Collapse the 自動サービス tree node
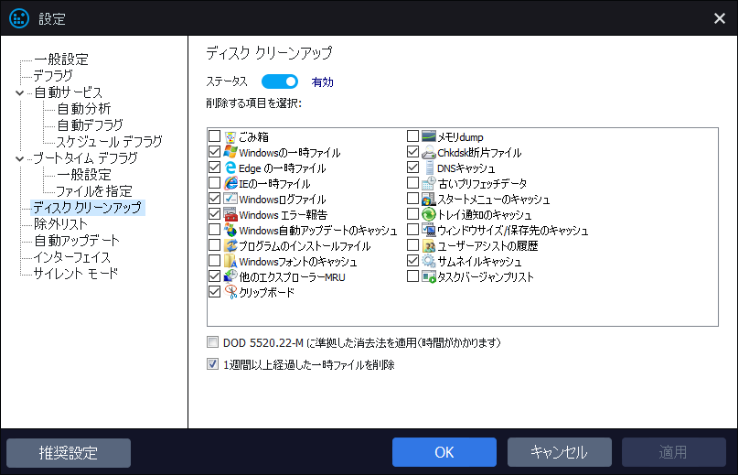Viewport: 738px width, 475px height. 20,93
